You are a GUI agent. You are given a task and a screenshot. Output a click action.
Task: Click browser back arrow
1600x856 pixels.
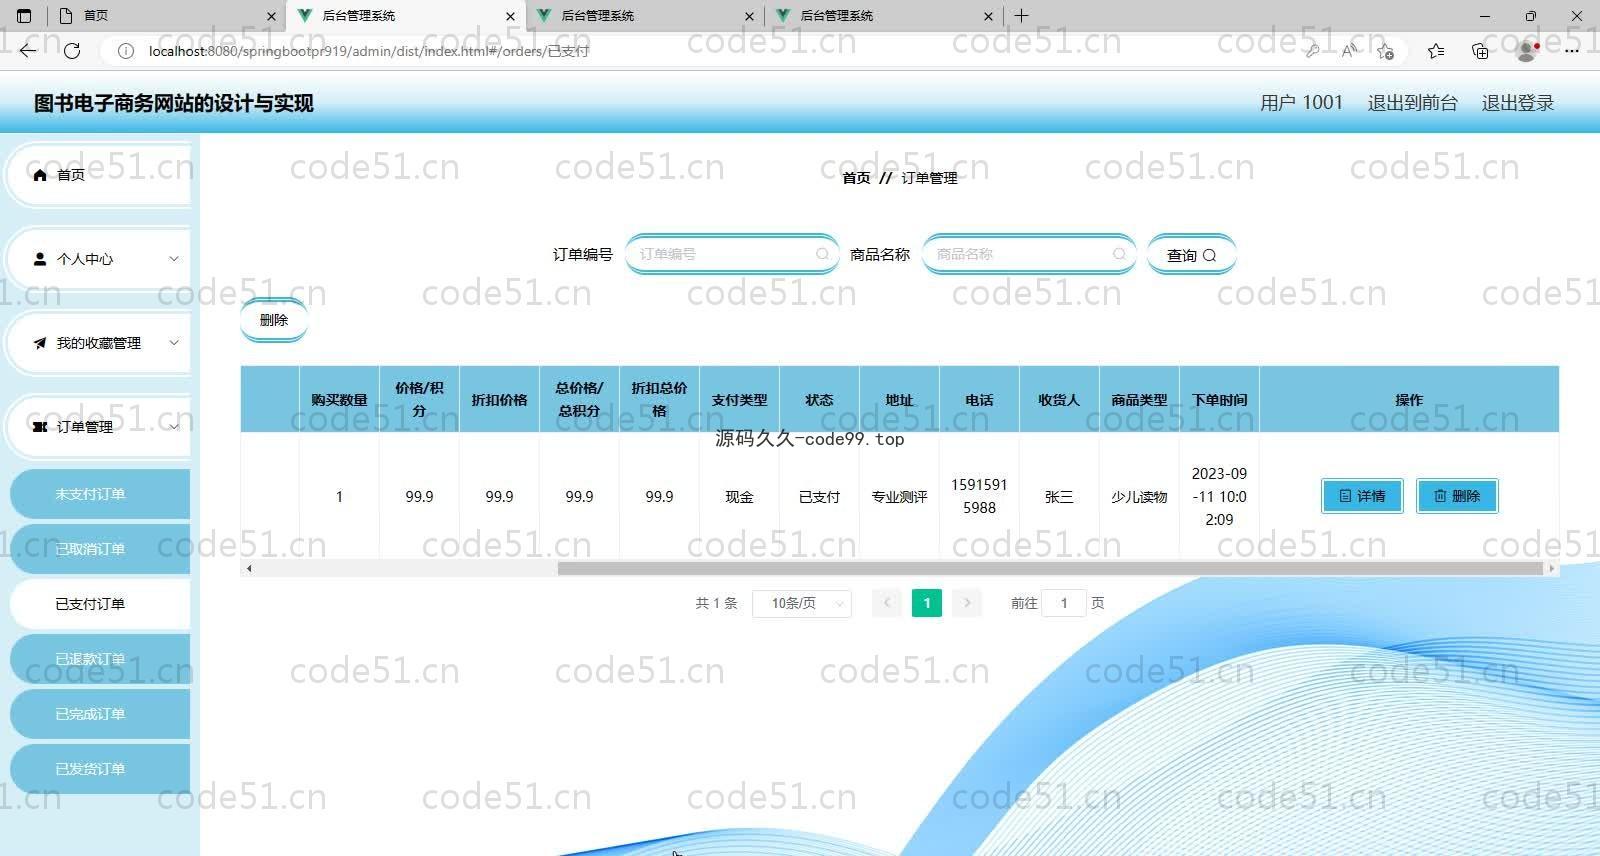coord(28,51)
